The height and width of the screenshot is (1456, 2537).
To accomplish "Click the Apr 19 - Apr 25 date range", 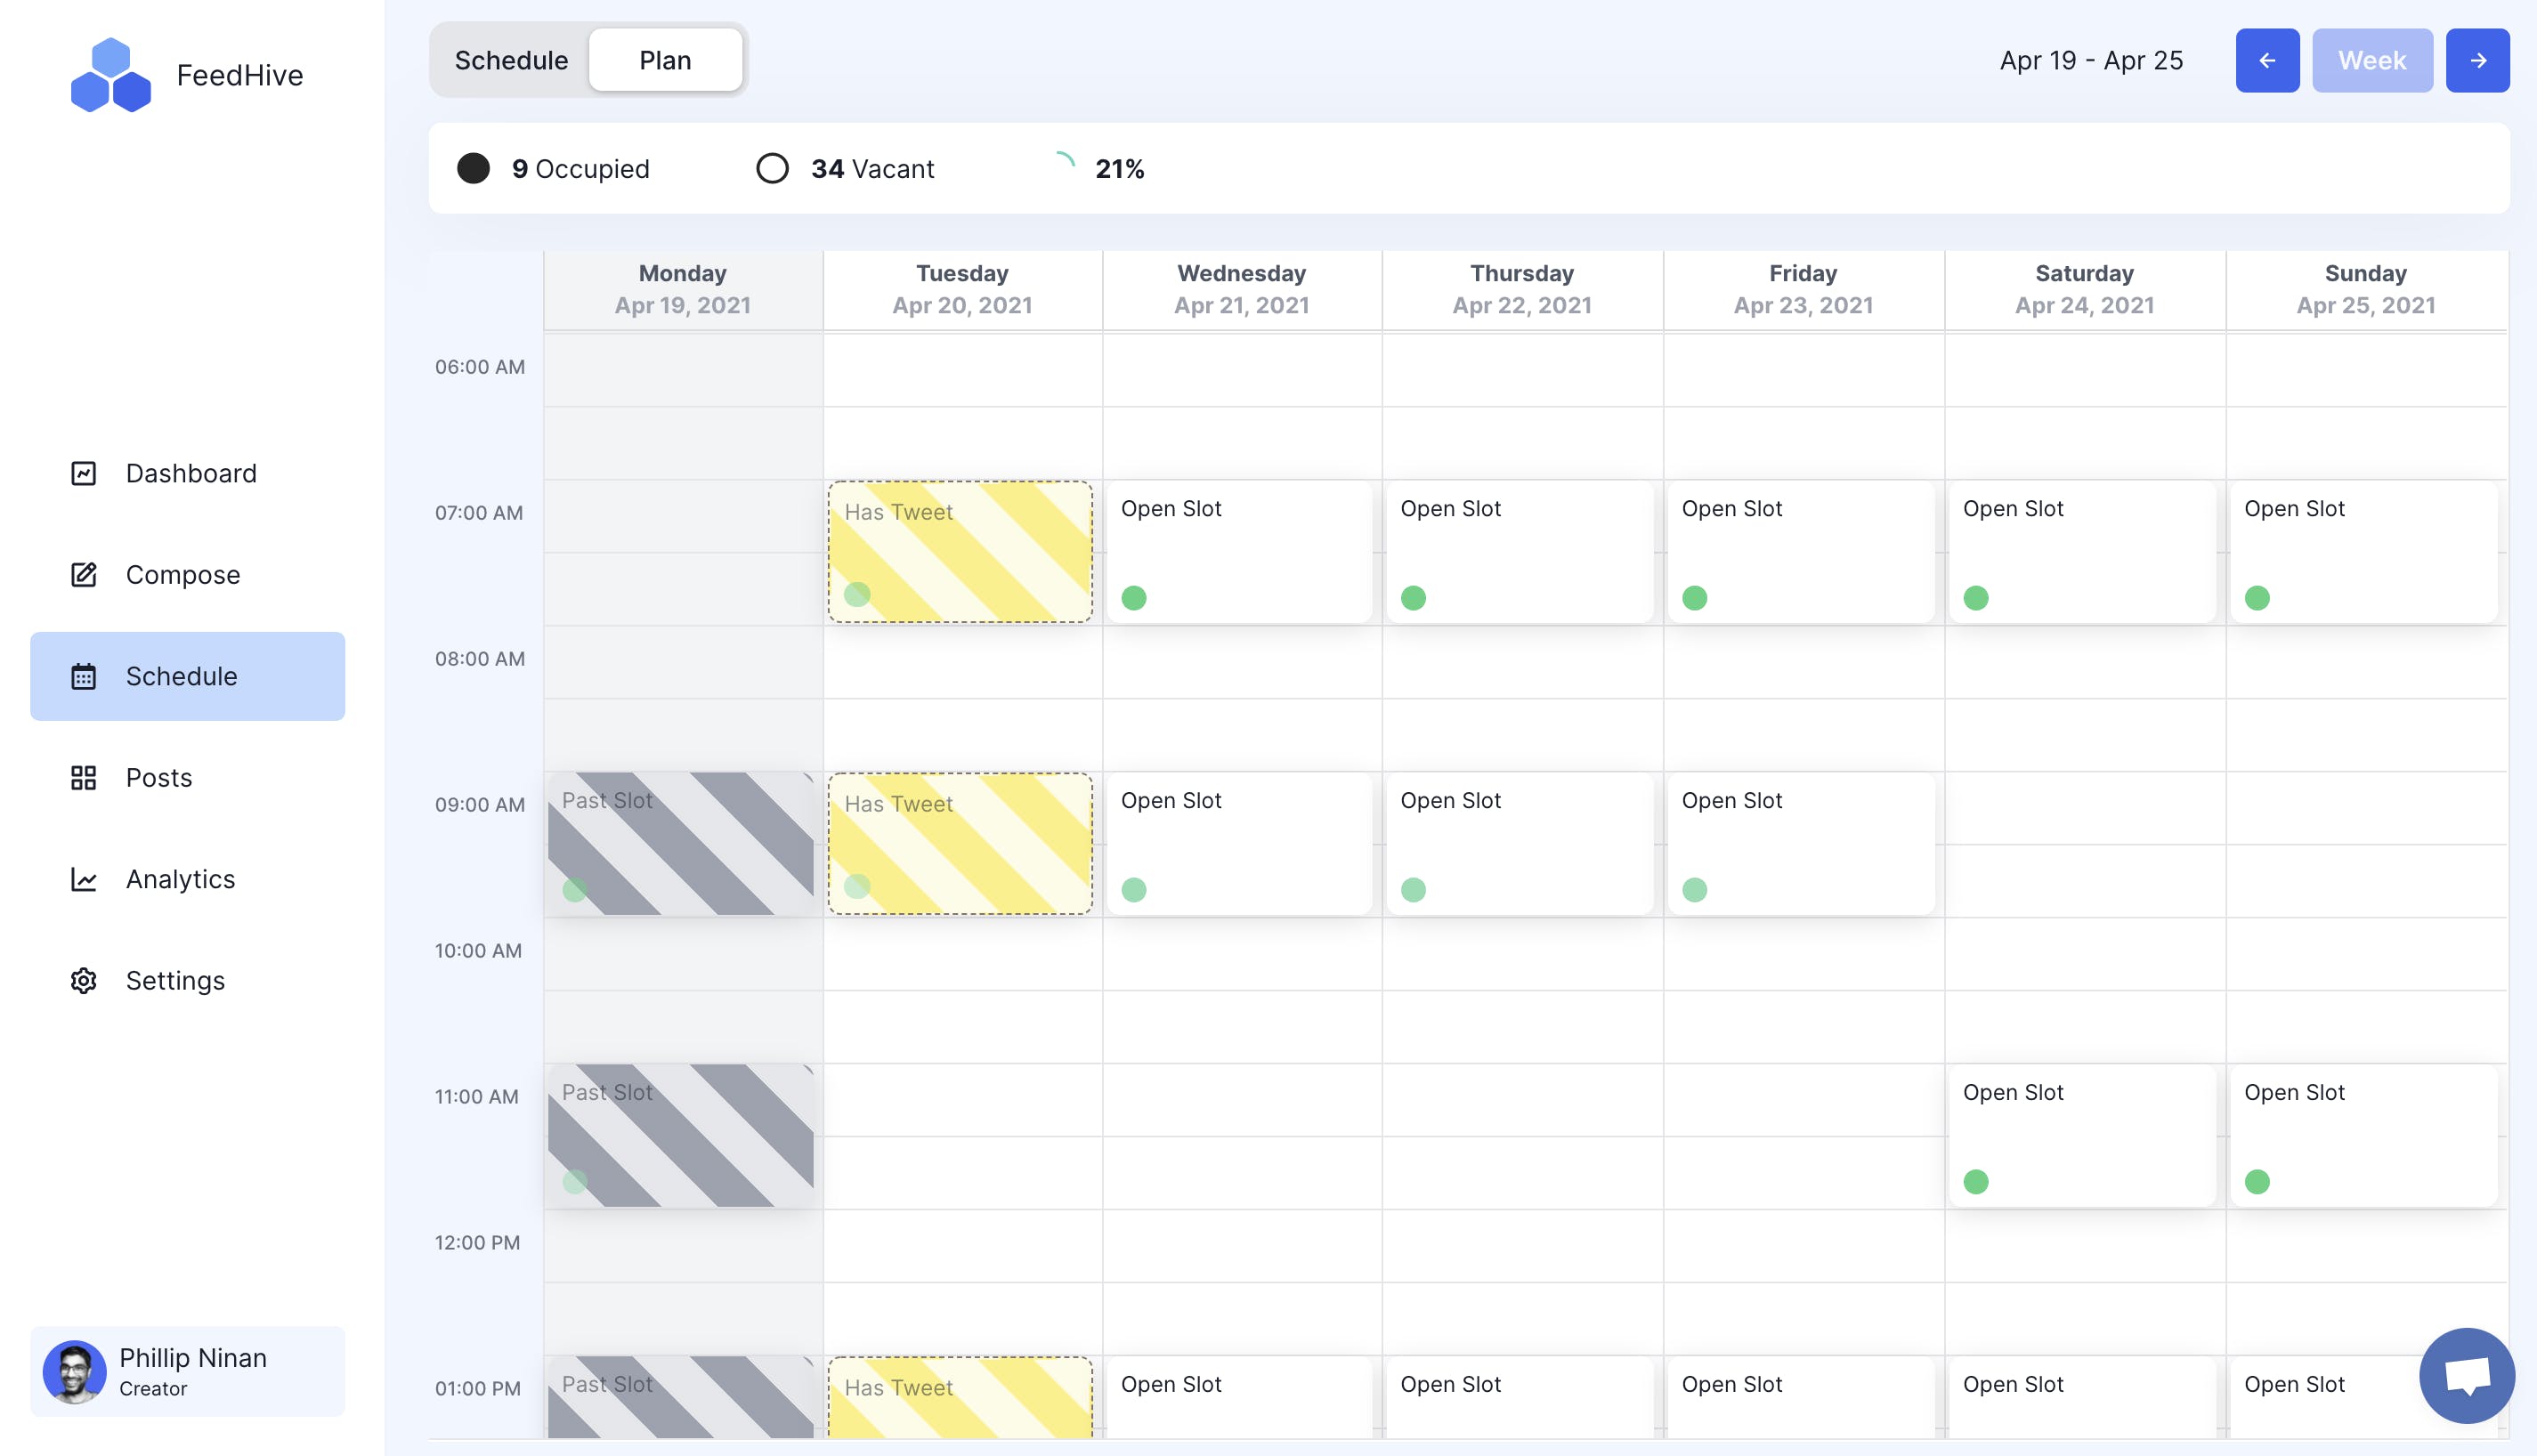I will 2092,60.
